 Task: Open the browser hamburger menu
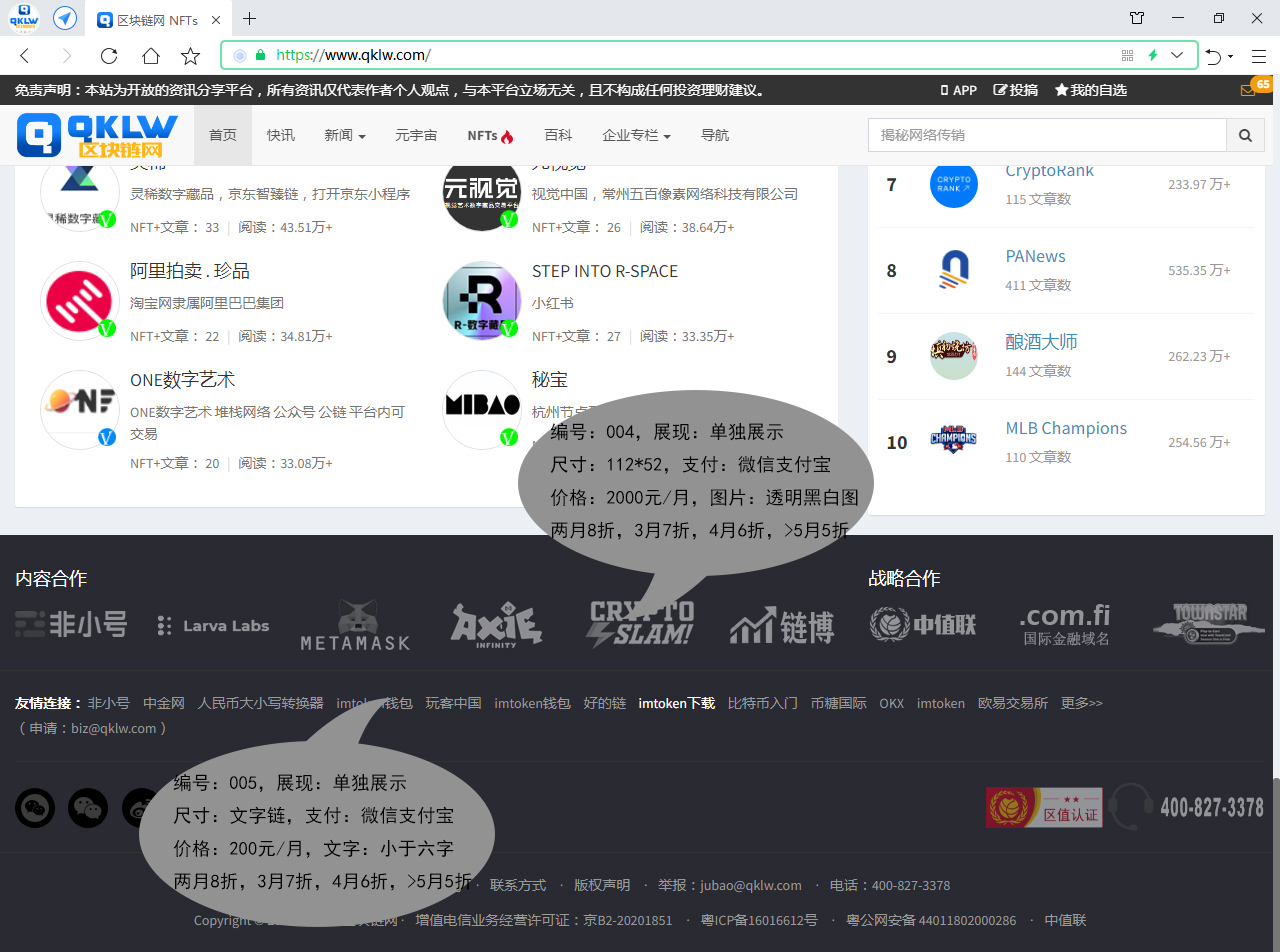click(1258, 56)
